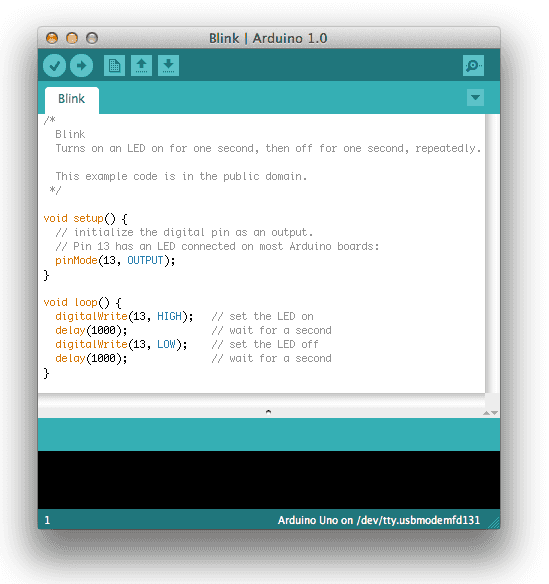Open the Serial Monitor
This screenshot has width=549, height=584.
pyautogui.click(x=473, y=66)
